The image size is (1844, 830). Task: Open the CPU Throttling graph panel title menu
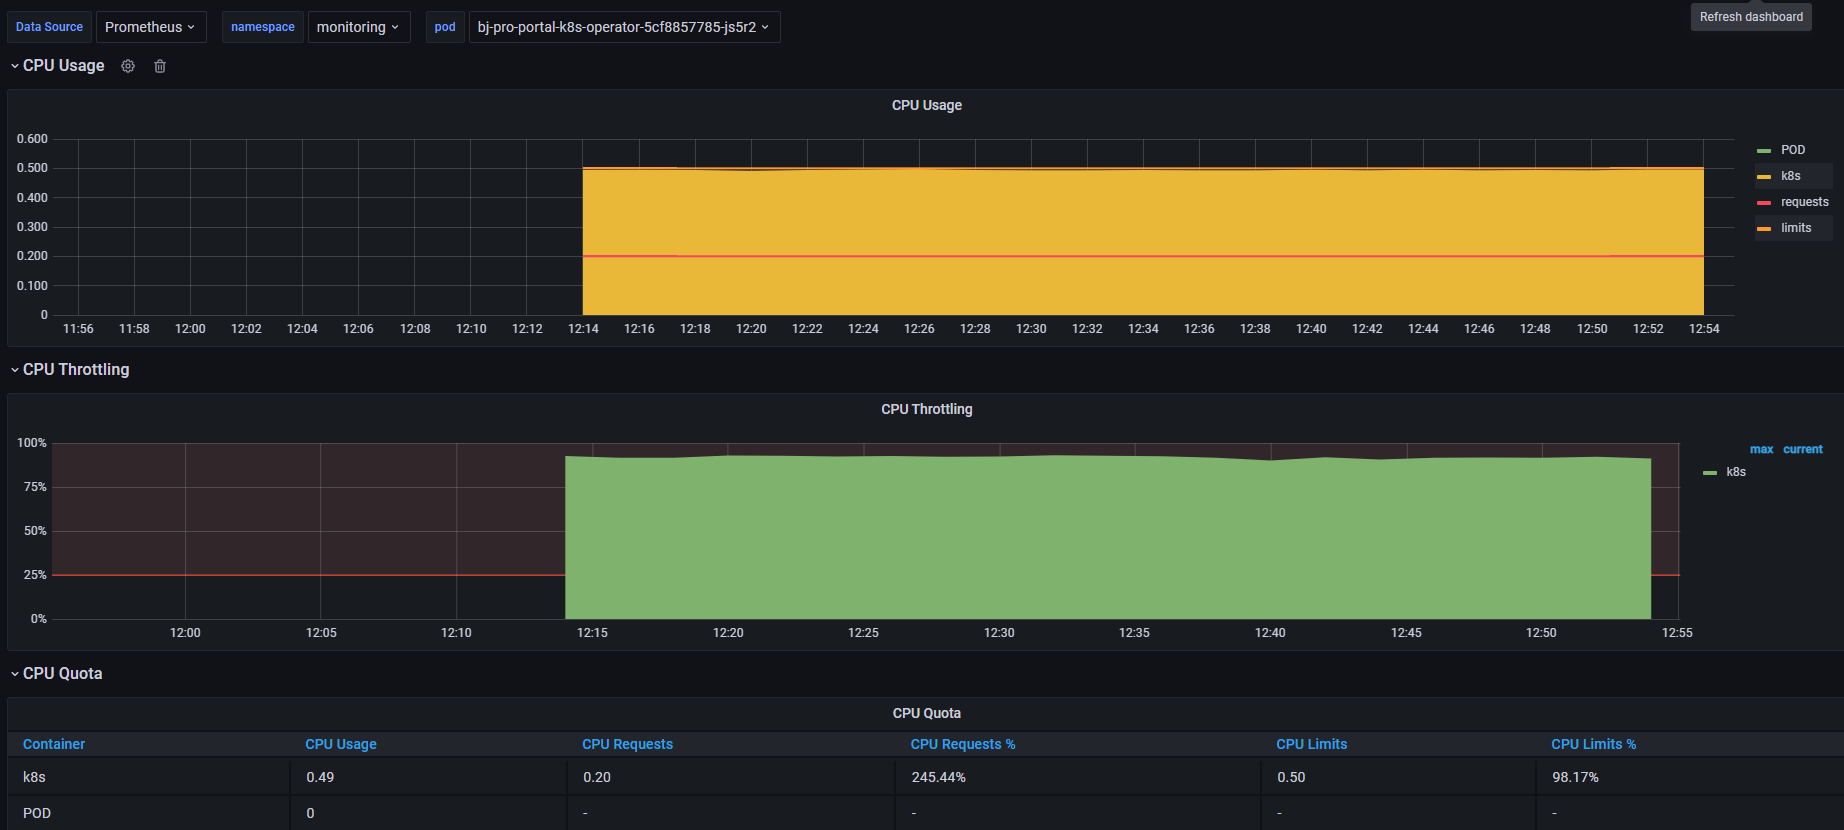927,409
